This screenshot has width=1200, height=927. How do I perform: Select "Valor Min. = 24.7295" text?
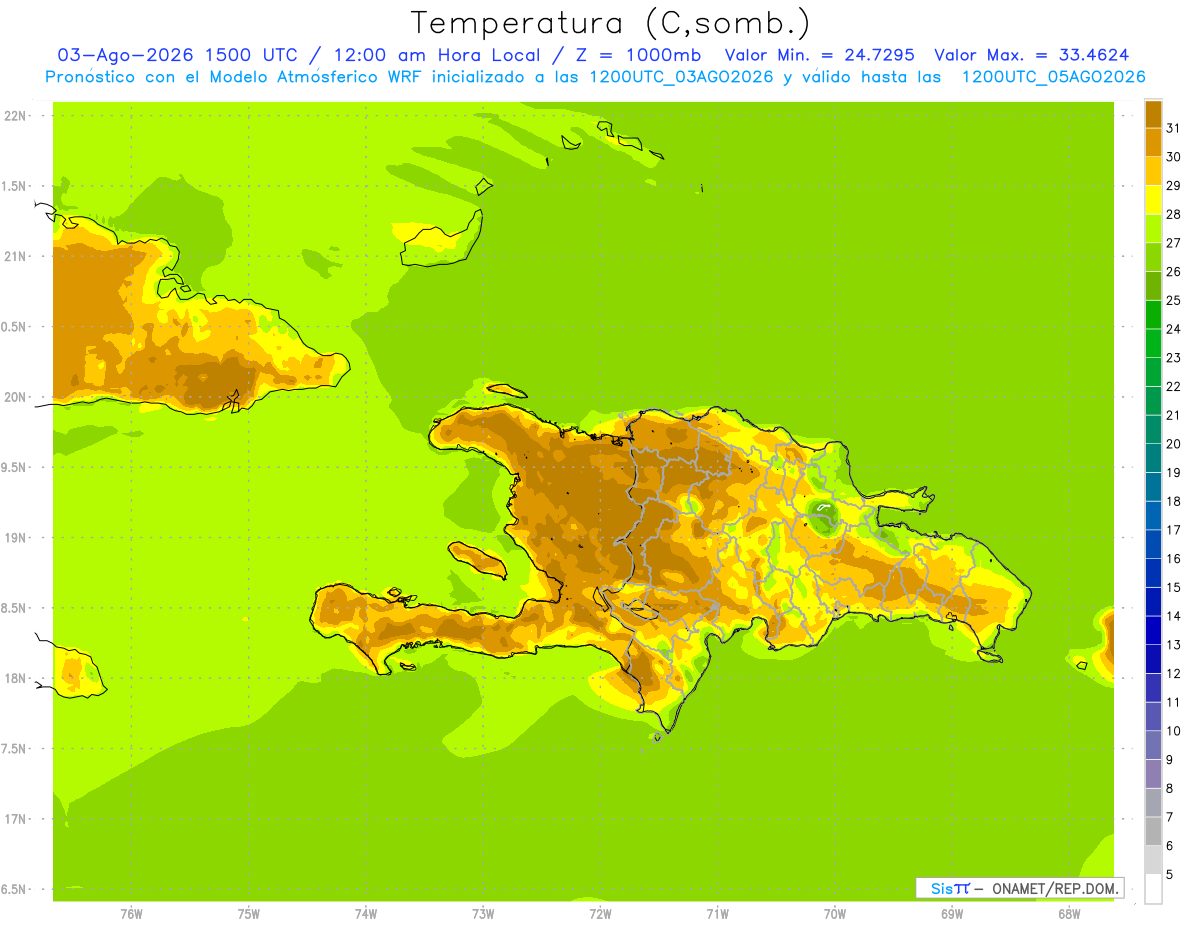pos(820,55)
